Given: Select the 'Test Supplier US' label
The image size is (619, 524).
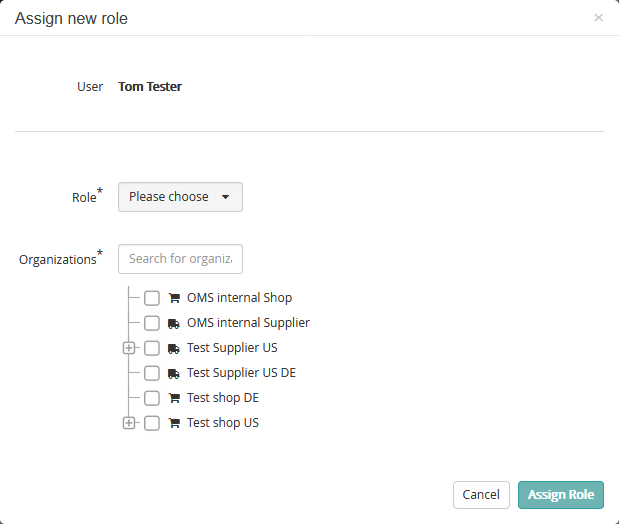Looking at the screenshot, I should 232,348.
